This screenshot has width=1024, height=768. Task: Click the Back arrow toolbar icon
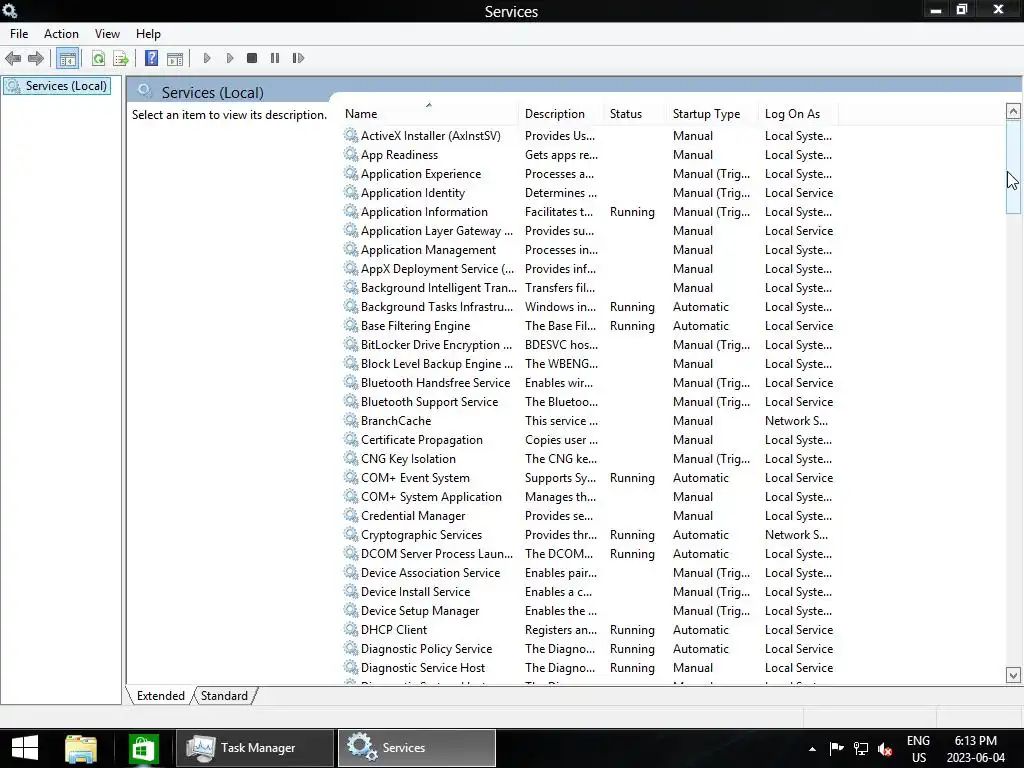(12, 58)
